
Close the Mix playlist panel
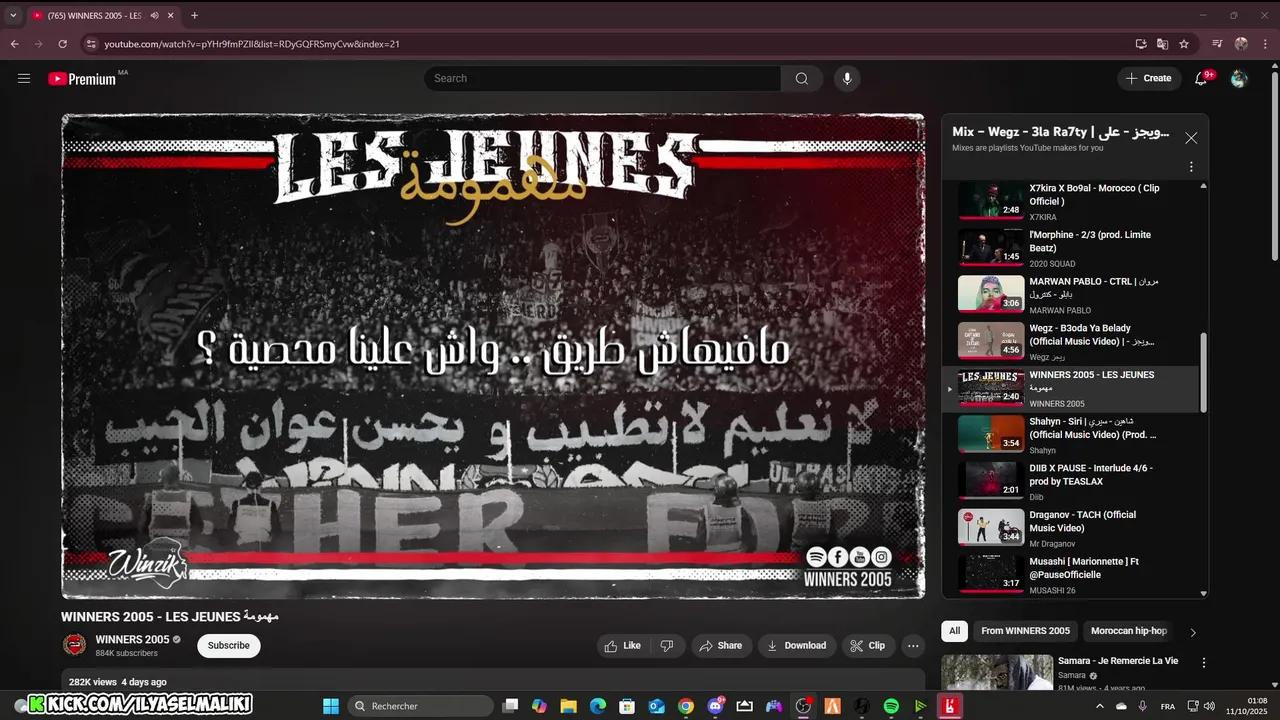[1191, 138]
